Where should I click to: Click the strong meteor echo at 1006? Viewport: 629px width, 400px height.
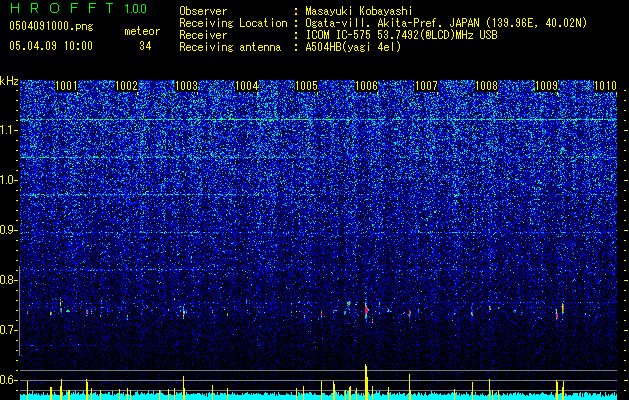click(366, 311)
